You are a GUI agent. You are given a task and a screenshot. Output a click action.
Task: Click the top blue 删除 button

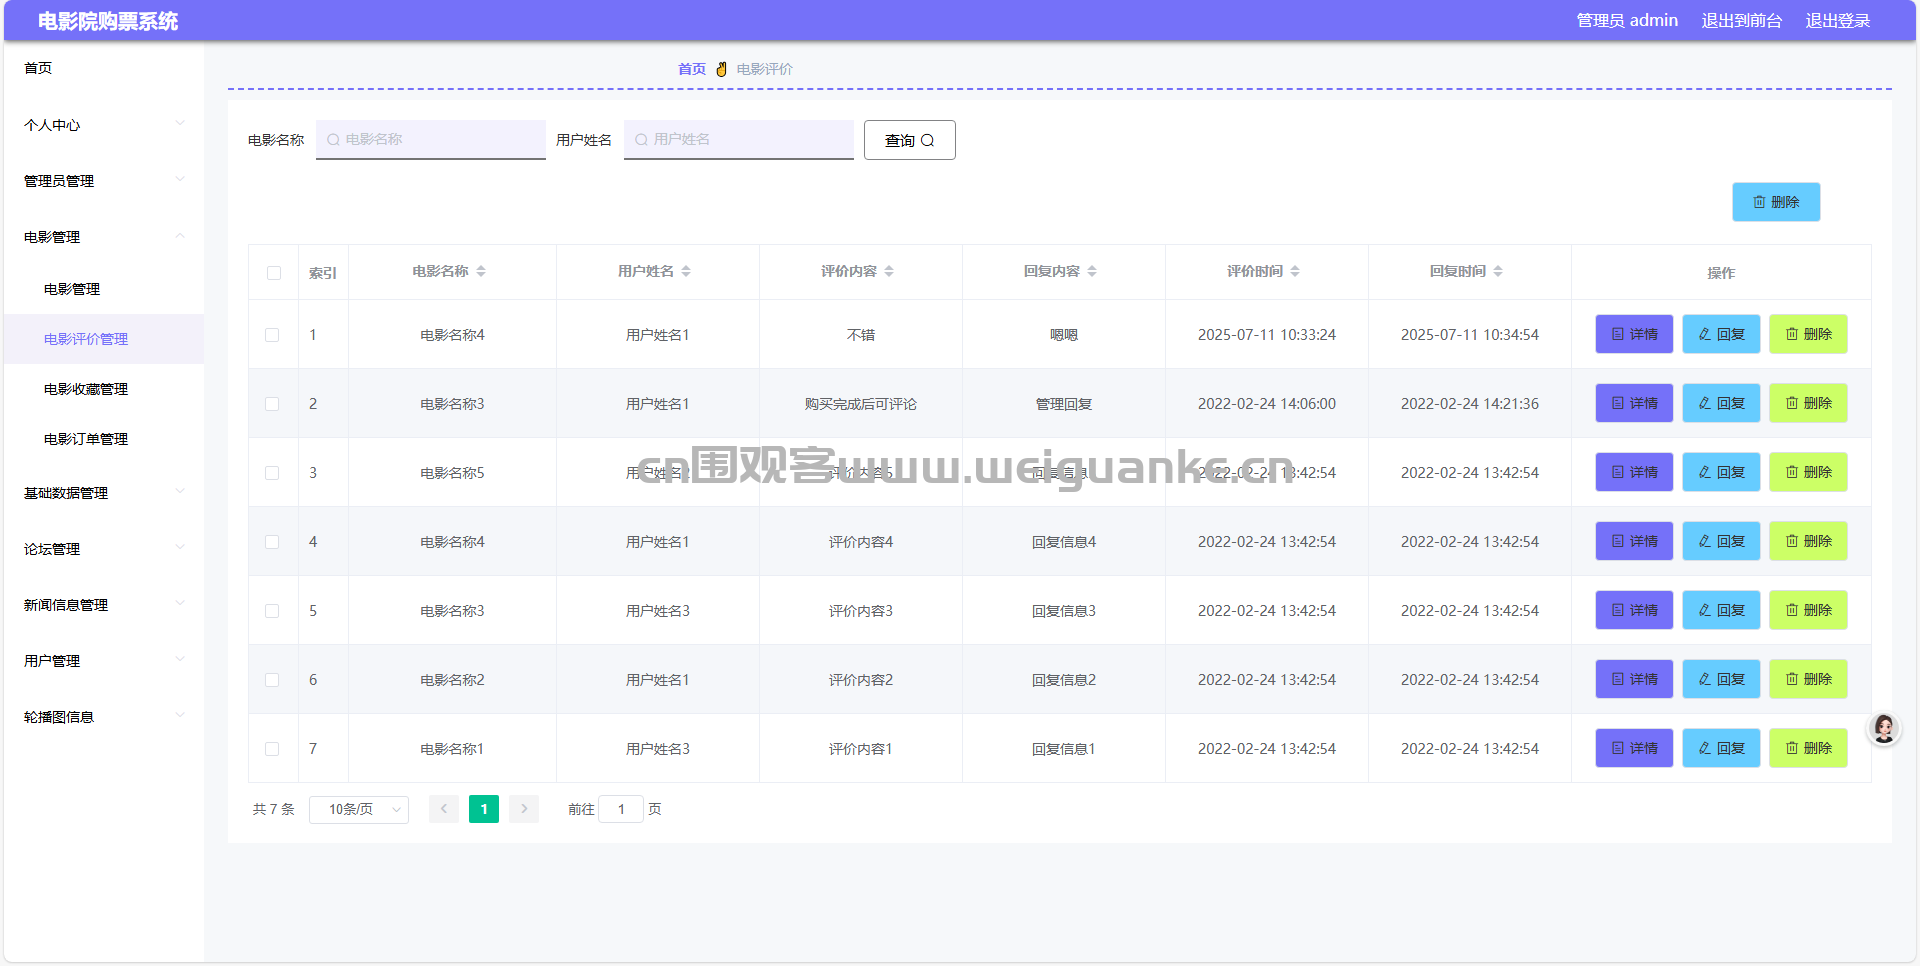tap(1776, 202)
